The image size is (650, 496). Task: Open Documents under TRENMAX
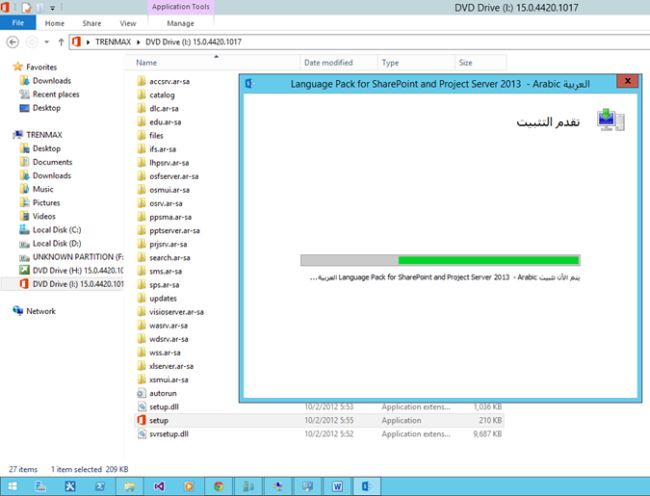52,162
